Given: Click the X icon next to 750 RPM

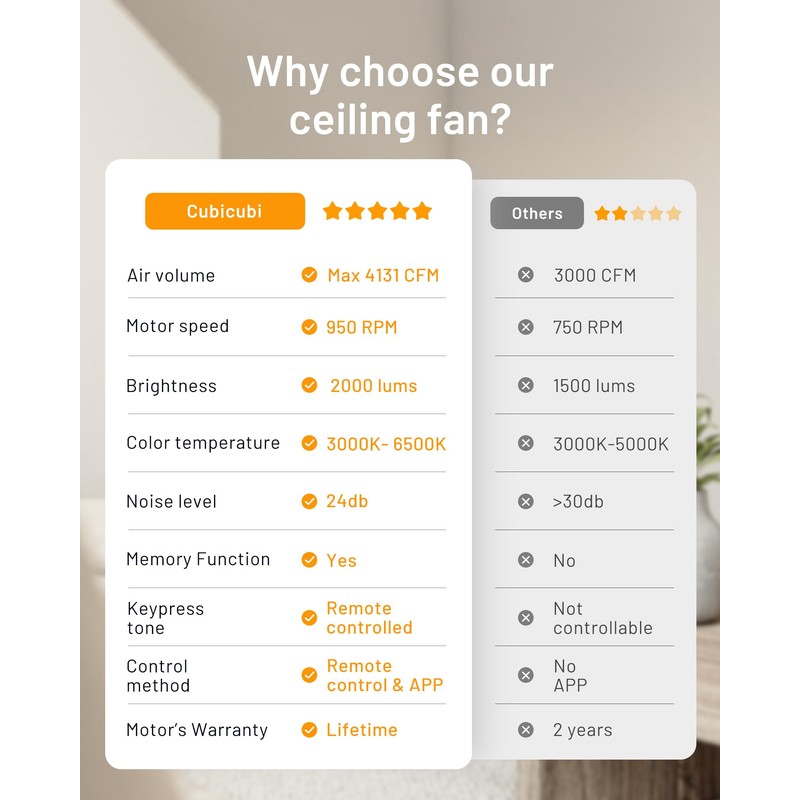Looking at the screenshot, I should [526, 327].
